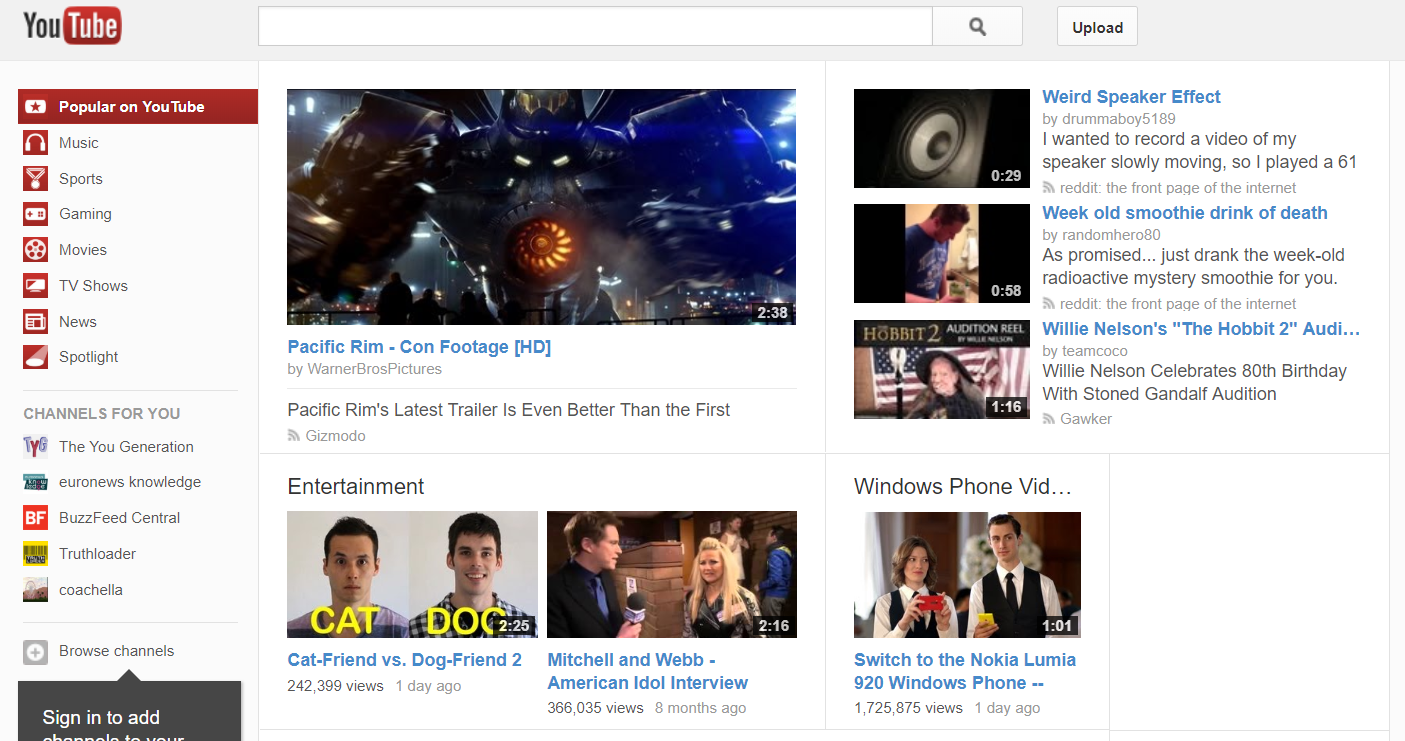Click the magnifying glass search button
This screenshot has height=741, width=1405.
[x=977, y=27]
